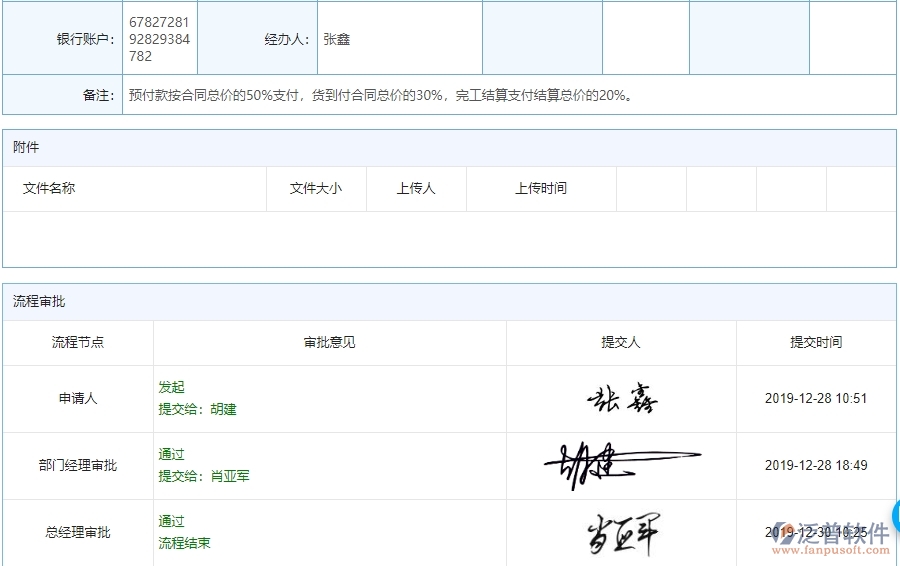Click the 备注 remarks text about prepayment
This screenshot has width=900, height=566.
[381, 96]
